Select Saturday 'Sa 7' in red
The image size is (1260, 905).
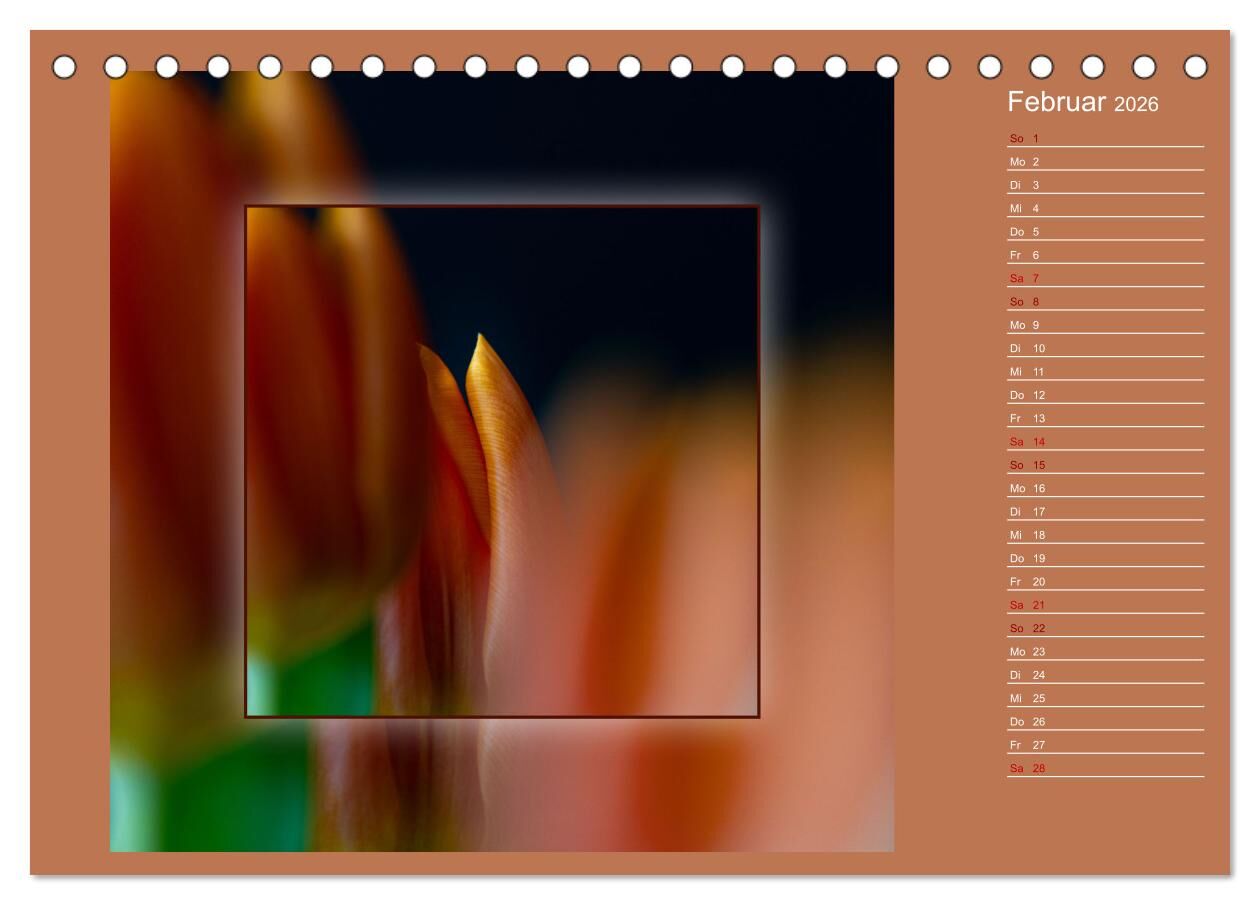click(x=1025, y=278)
